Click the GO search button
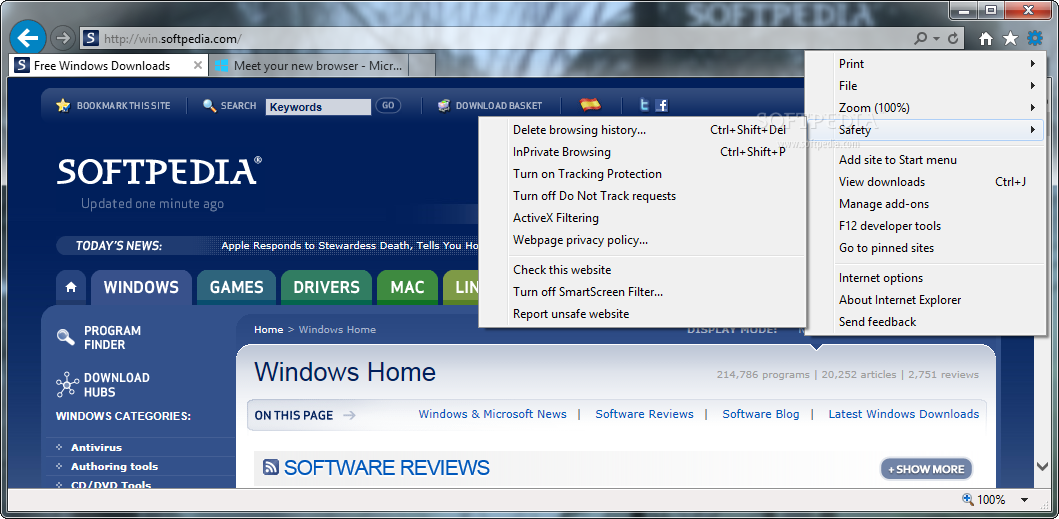 (x=388, y=105)
